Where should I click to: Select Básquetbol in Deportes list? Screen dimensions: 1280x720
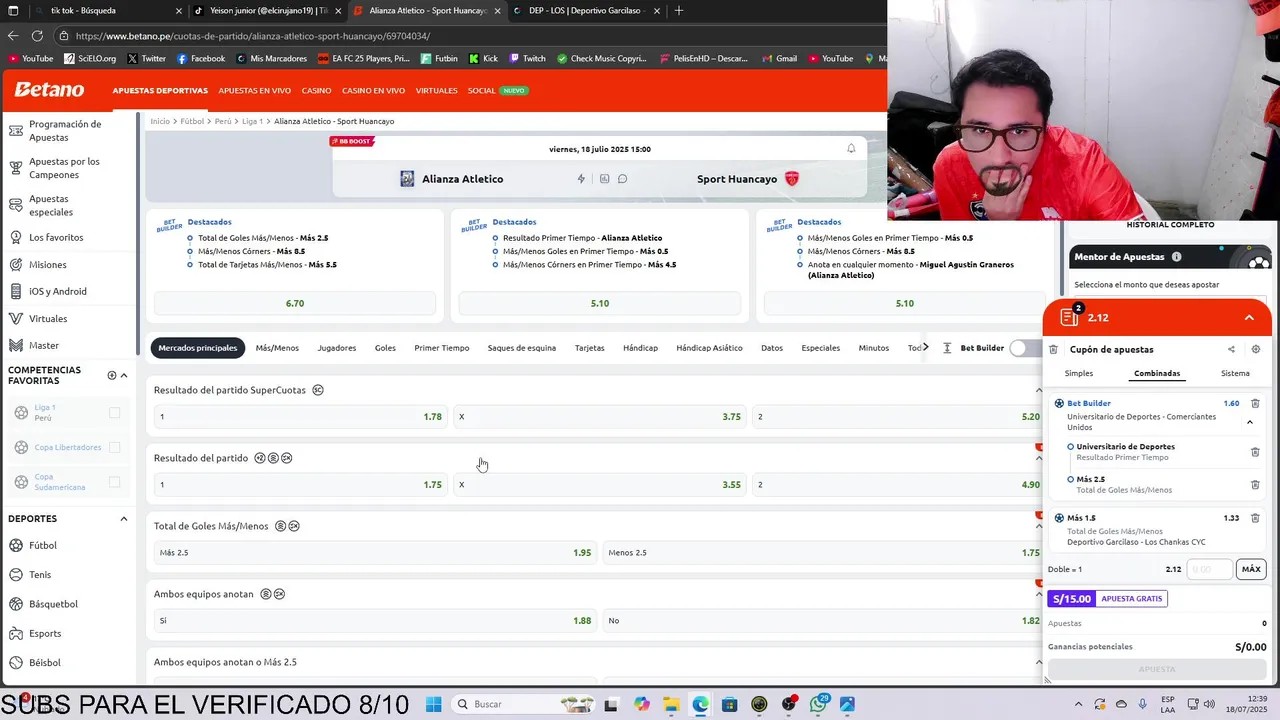53,604
